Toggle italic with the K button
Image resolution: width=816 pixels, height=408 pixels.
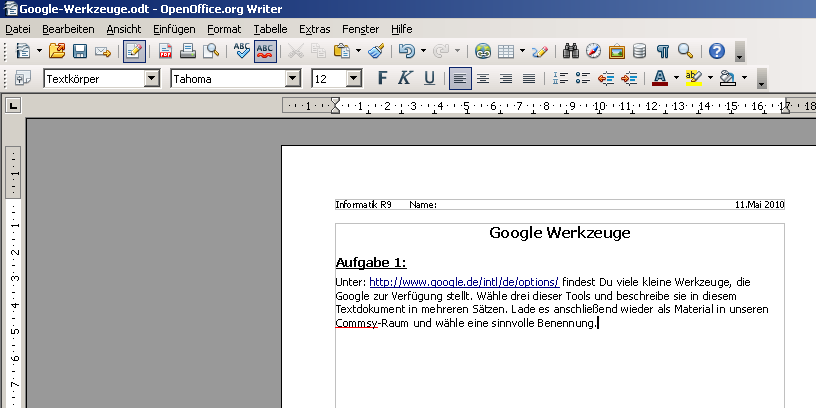click(x=405, y=79)
